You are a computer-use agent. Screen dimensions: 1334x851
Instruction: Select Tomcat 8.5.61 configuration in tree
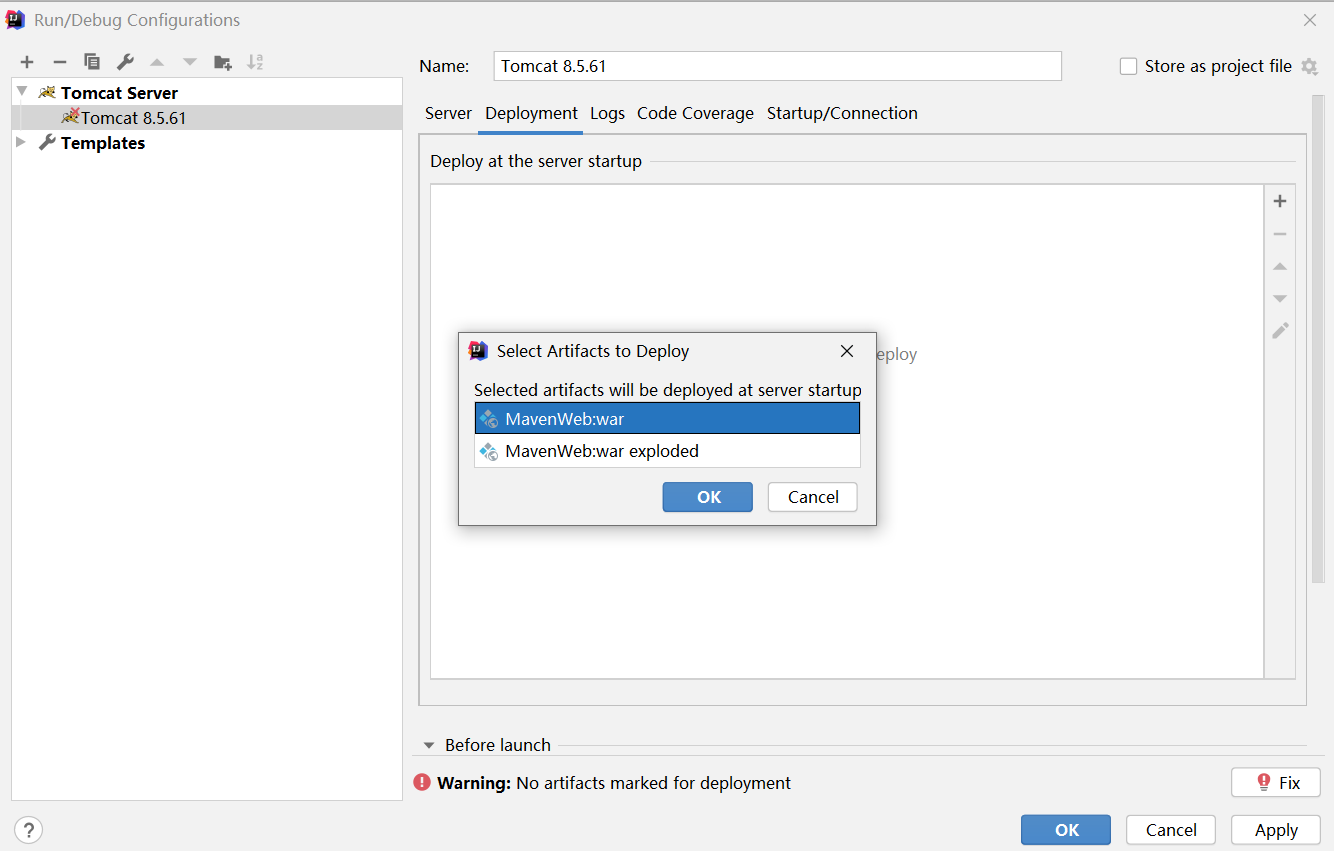pyautogui.click(x=207, y=117)
